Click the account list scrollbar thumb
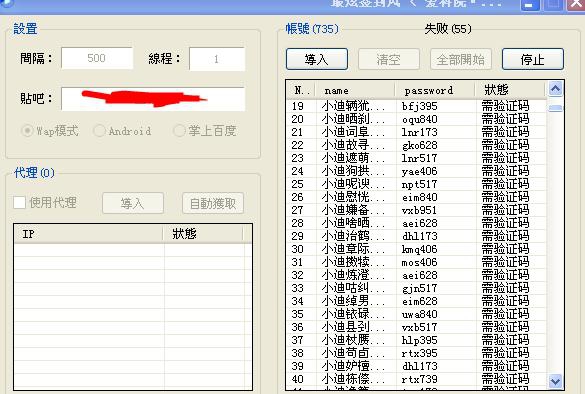 pyautogui.click(x=555, y=108)
